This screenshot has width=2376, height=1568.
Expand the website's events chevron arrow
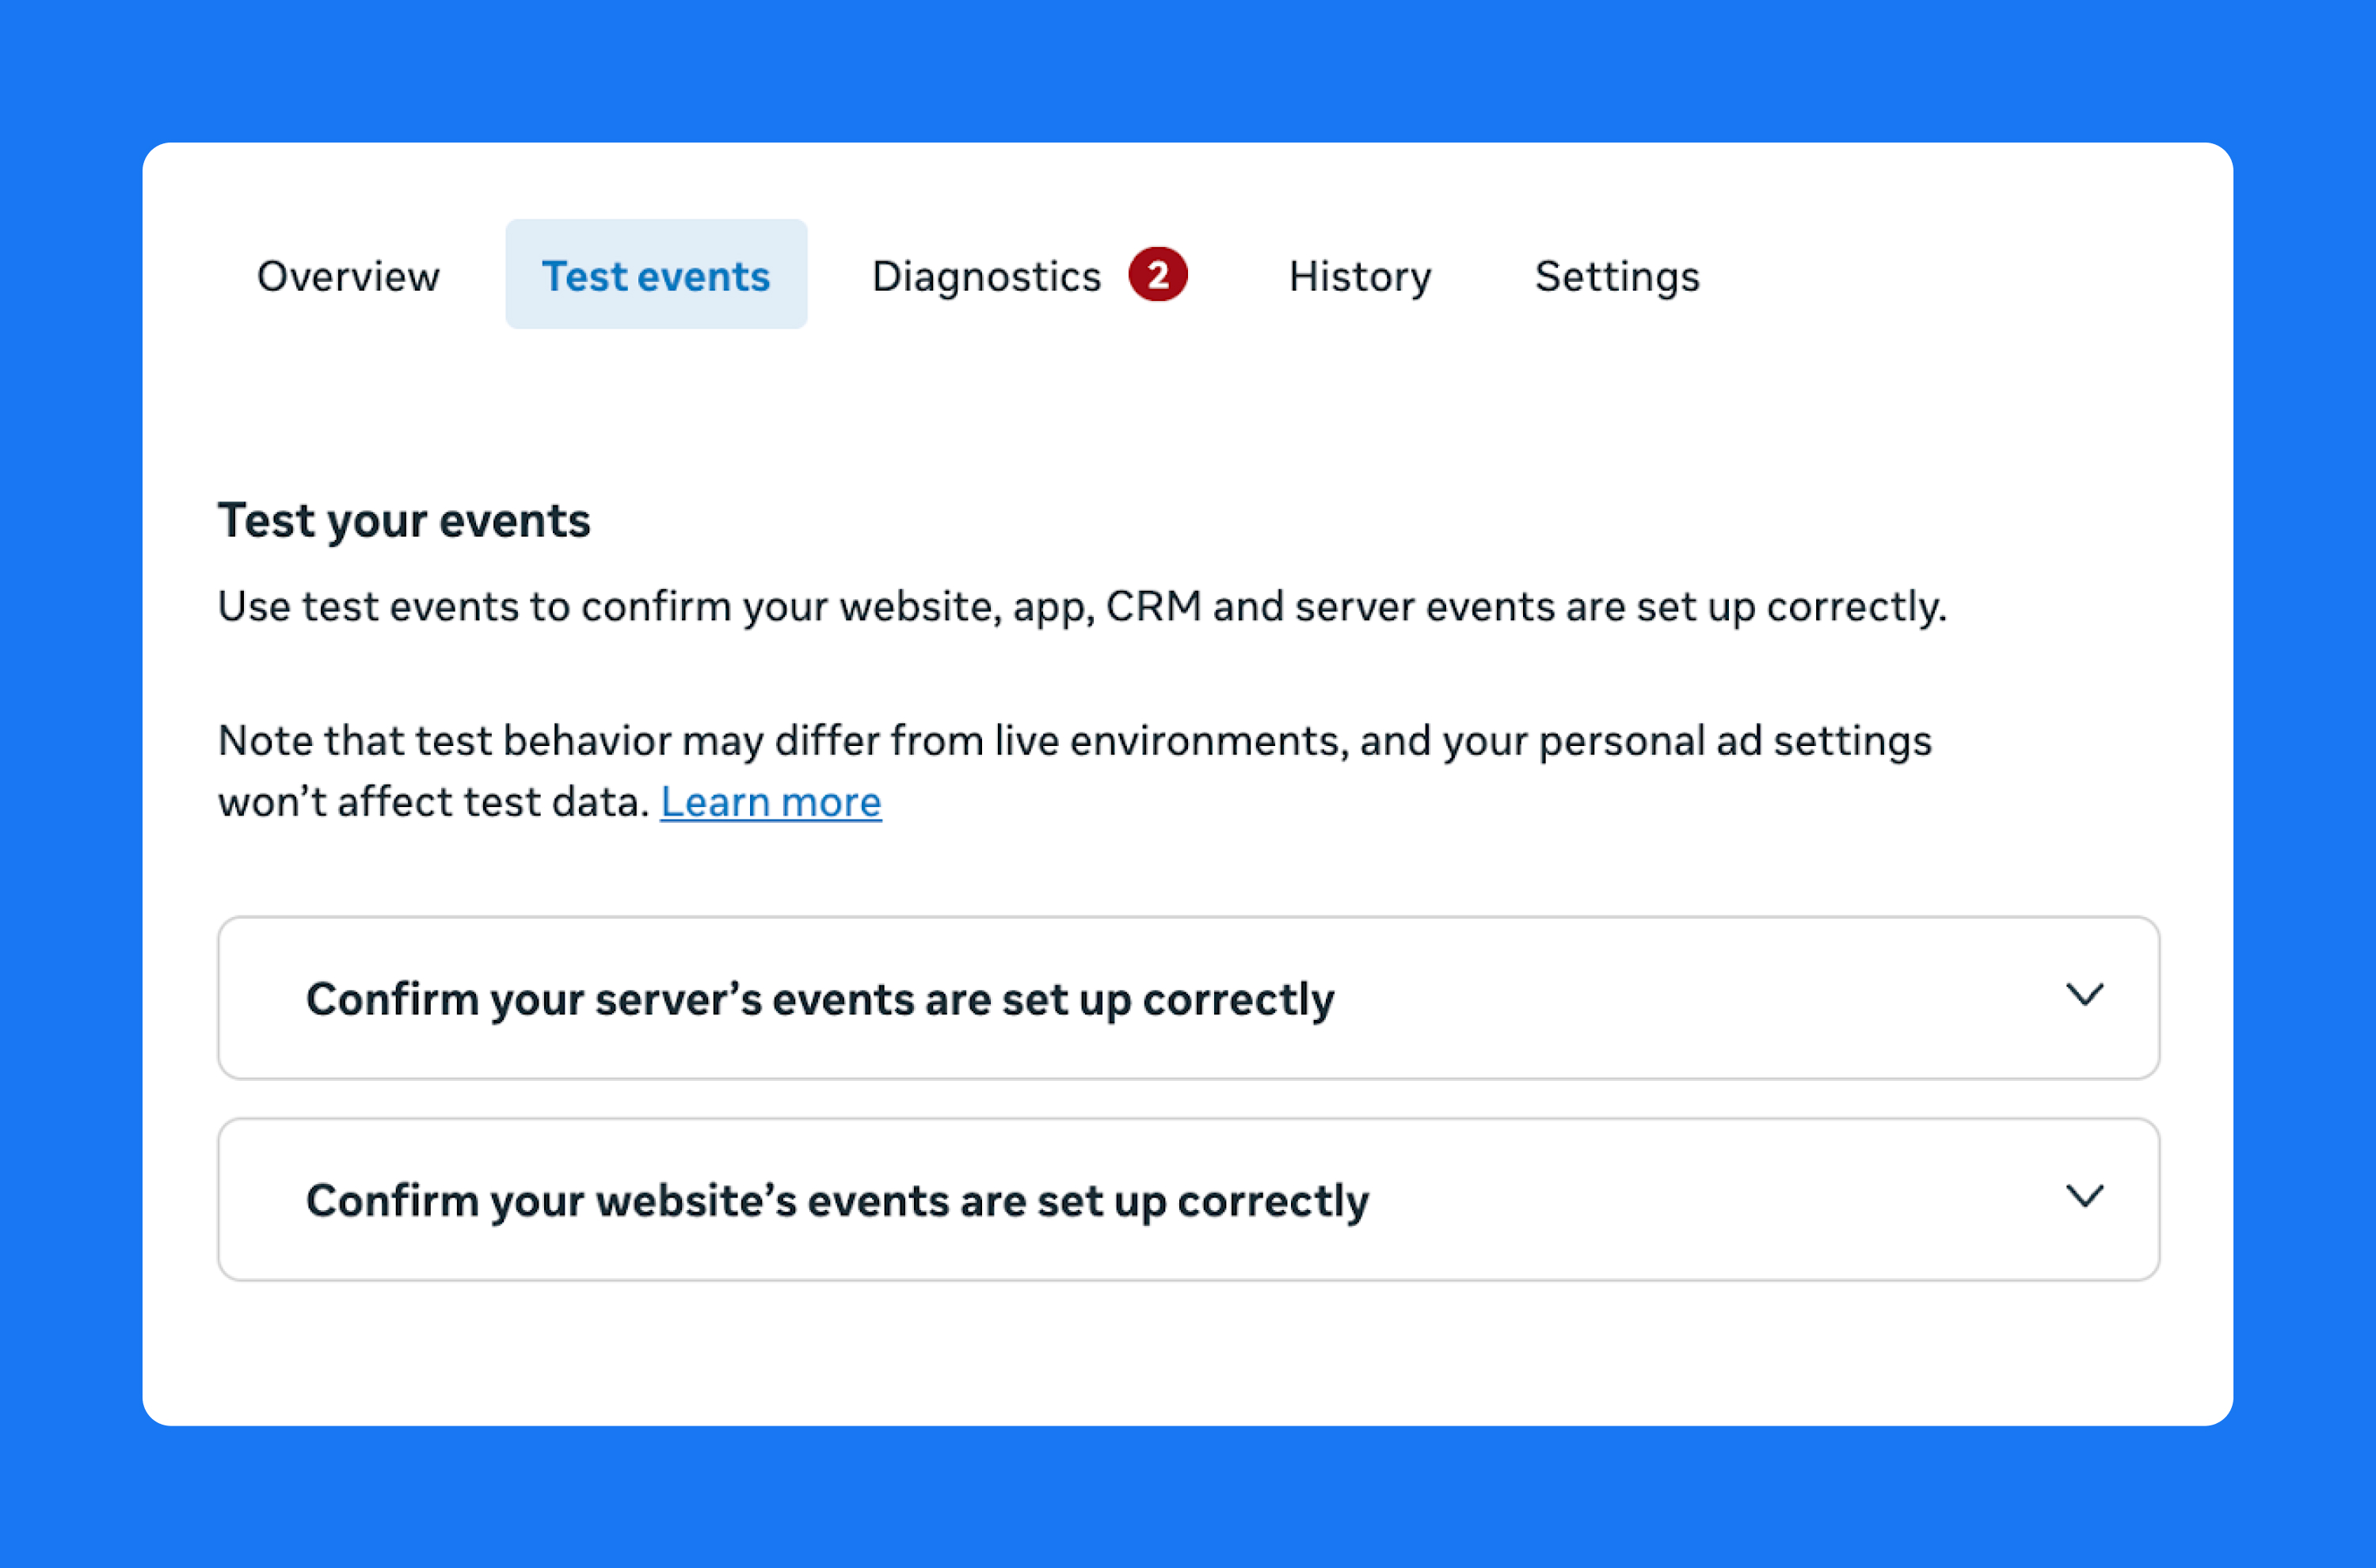pos(2085,1196)
